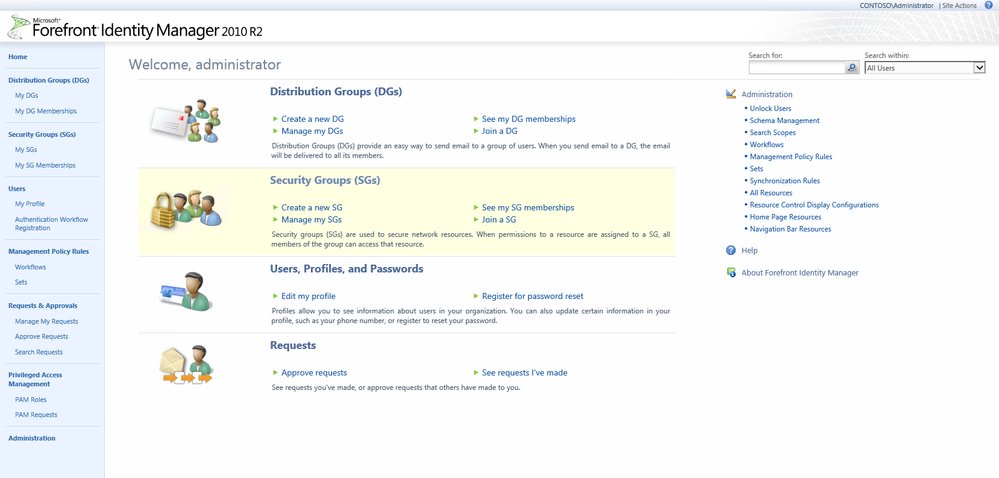Viewport: 999px width, 478px height.
Task: Open Privileged Access Management heading
Action: pos(35,379)
